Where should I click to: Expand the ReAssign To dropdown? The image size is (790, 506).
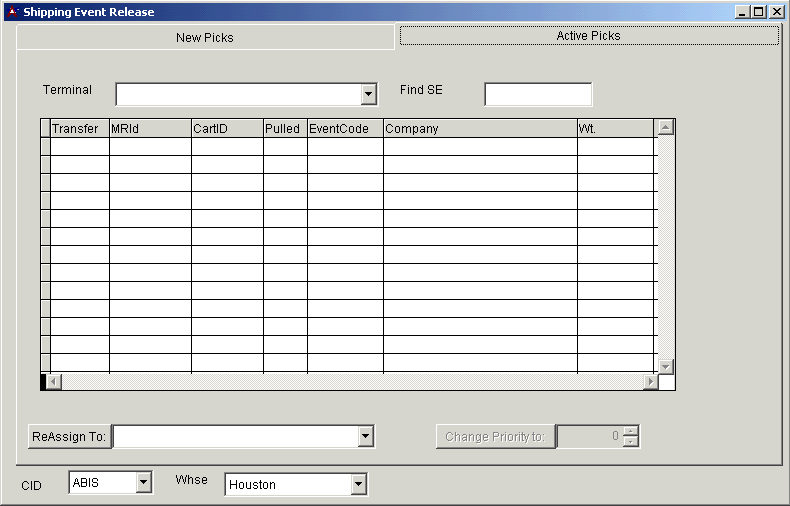pyautogui.click(x=366, y=436)
